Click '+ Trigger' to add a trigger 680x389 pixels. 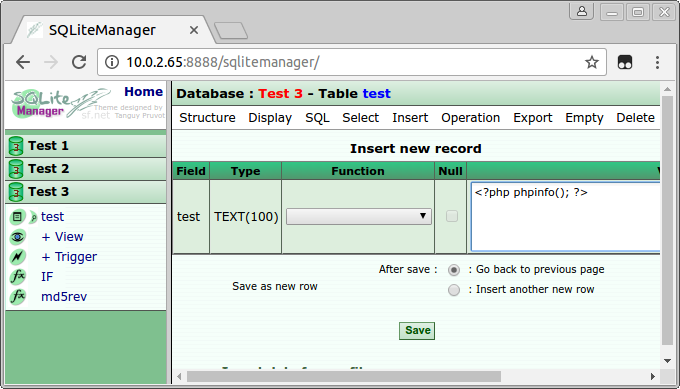click(69, 257)
